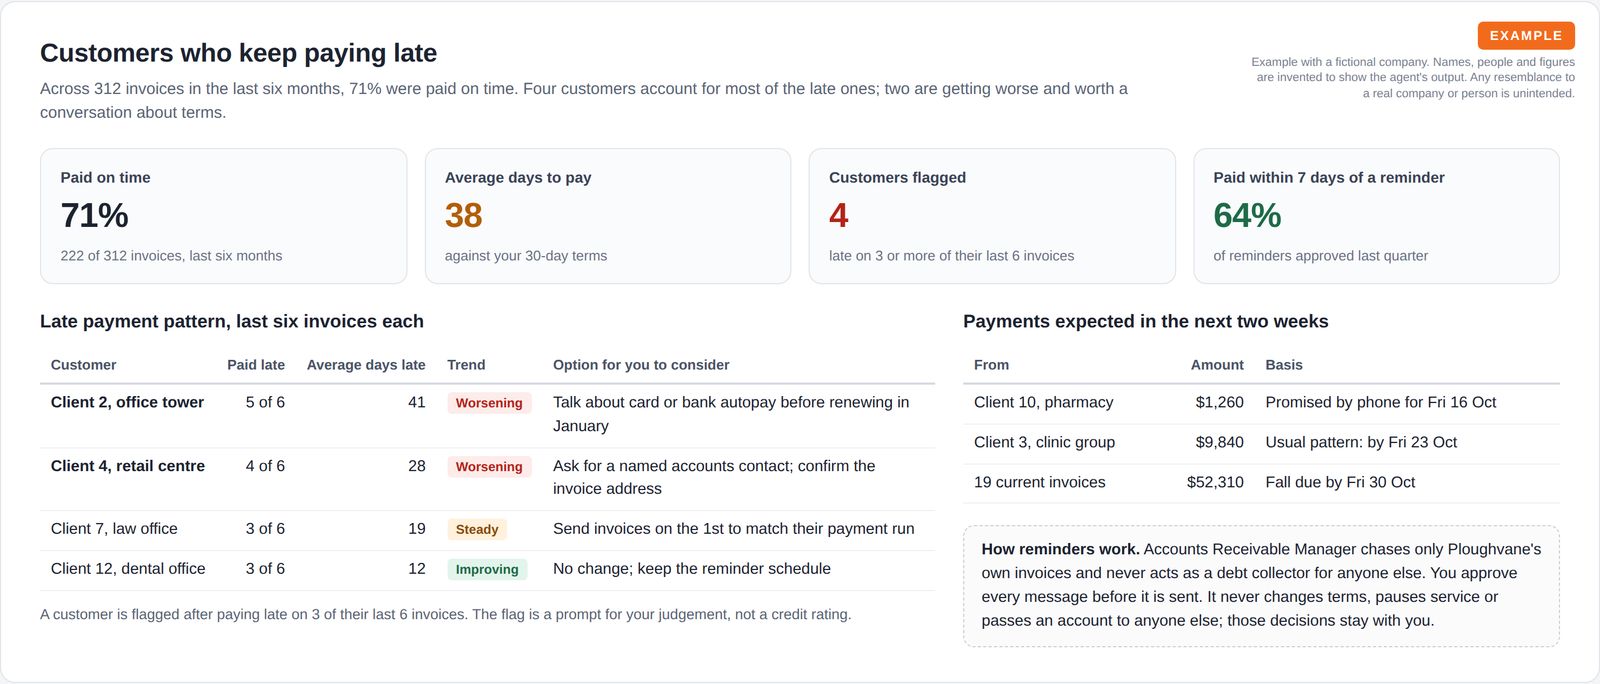Click the Worsening badge for Client 2

(x=489, y=403)
